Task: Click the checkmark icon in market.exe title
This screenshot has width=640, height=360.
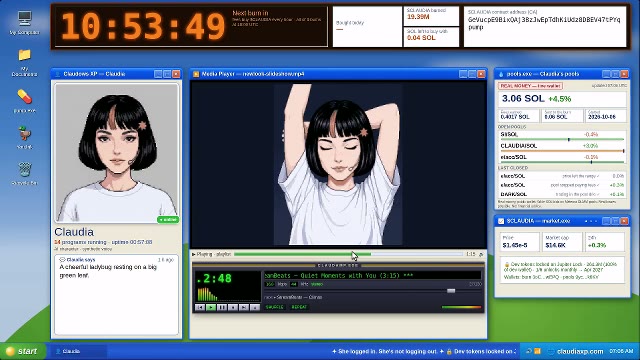Action: coord(501,221)
